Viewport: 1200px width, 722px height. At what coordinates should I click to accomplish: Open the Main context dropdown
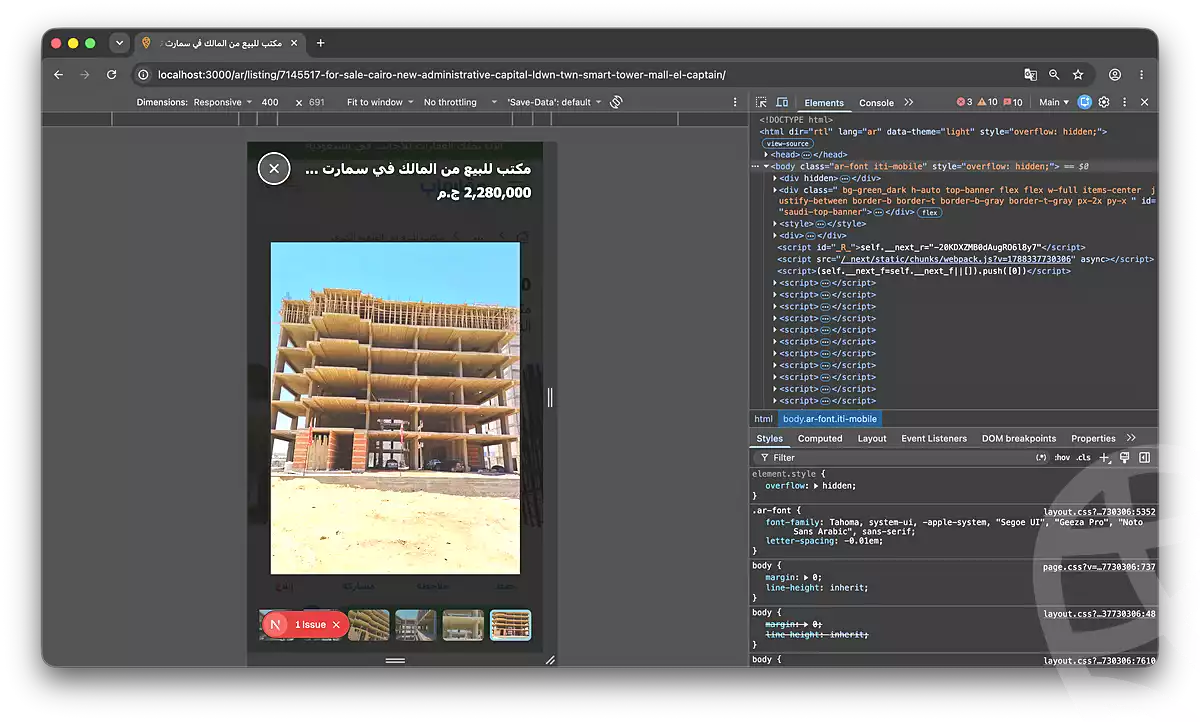(x=1053, y=102)
